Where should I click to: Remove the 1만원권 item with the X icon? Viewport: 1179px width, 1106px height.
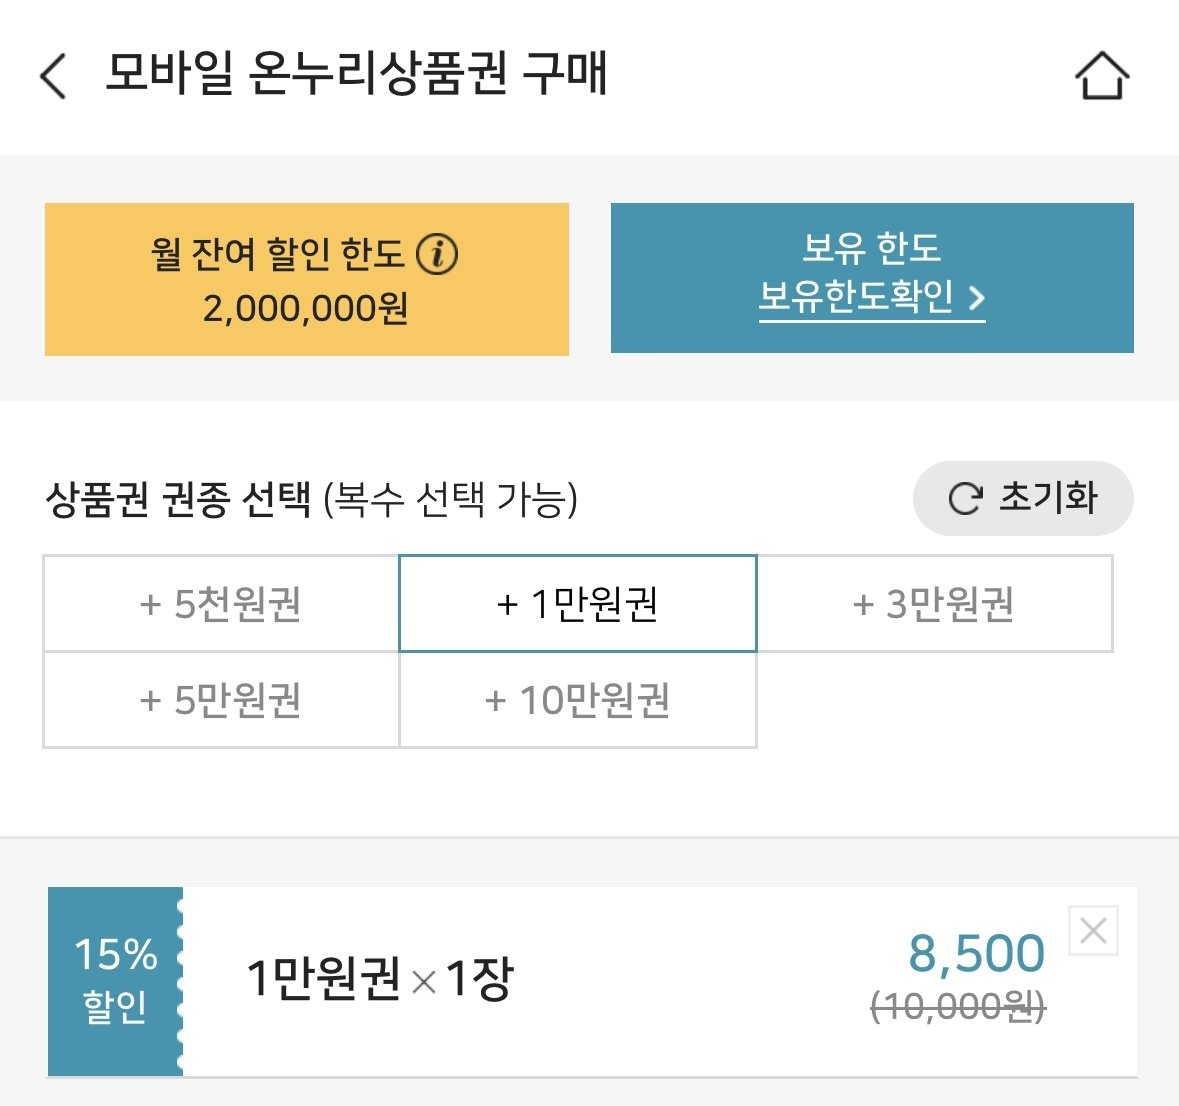click(1093, 930)
